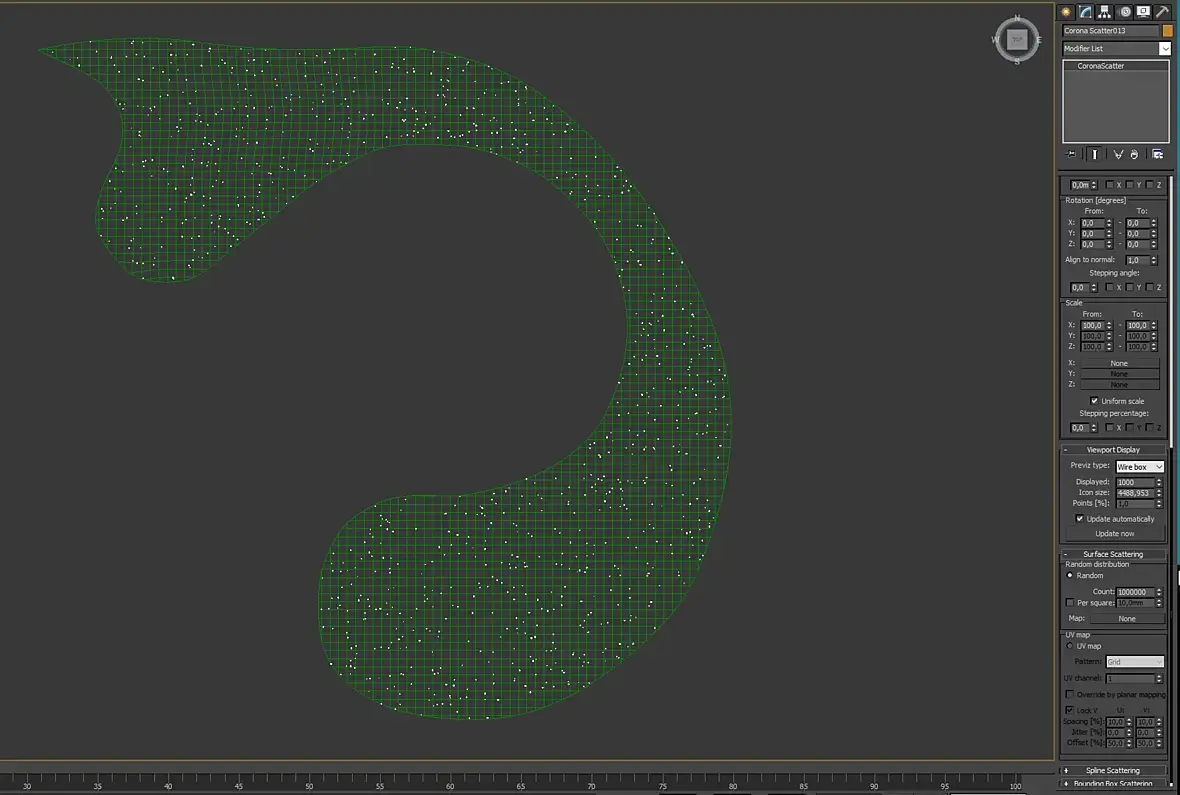Open the Previz type Wire box dropdown
Image resolution: width=1180 pixels, height=795 pixels.
point(1139,467)
